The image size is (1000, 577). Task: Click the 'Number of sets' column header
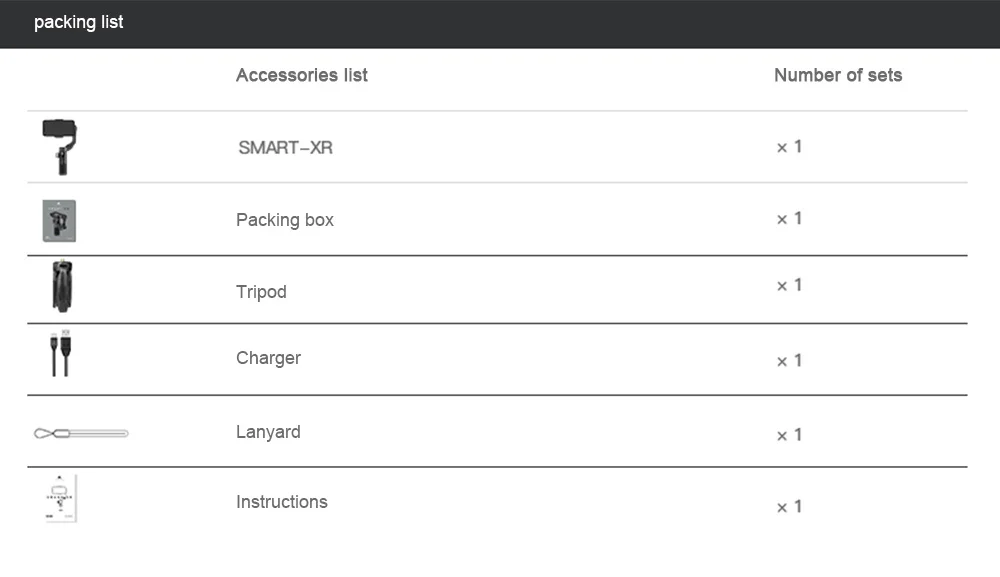[838, 75]
